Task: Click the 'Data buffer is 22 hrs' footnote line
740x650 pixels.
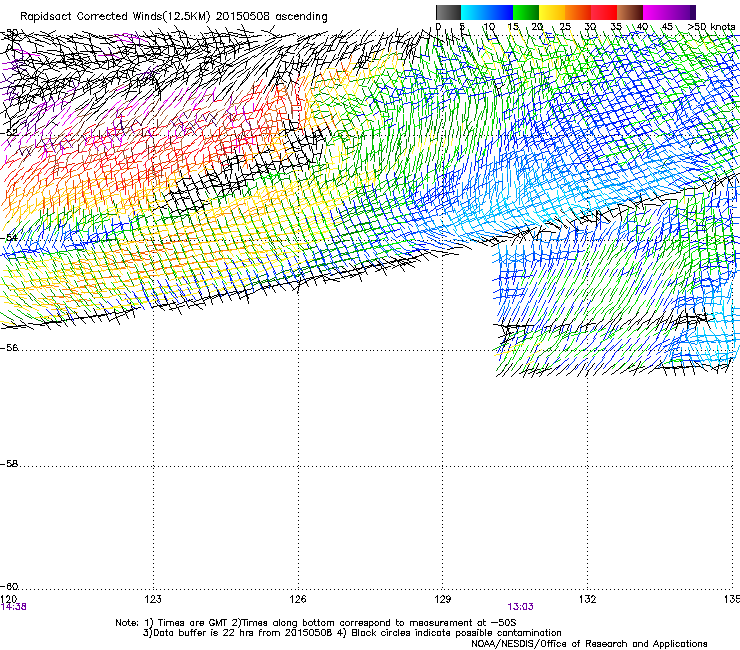Action: point(352,633)
